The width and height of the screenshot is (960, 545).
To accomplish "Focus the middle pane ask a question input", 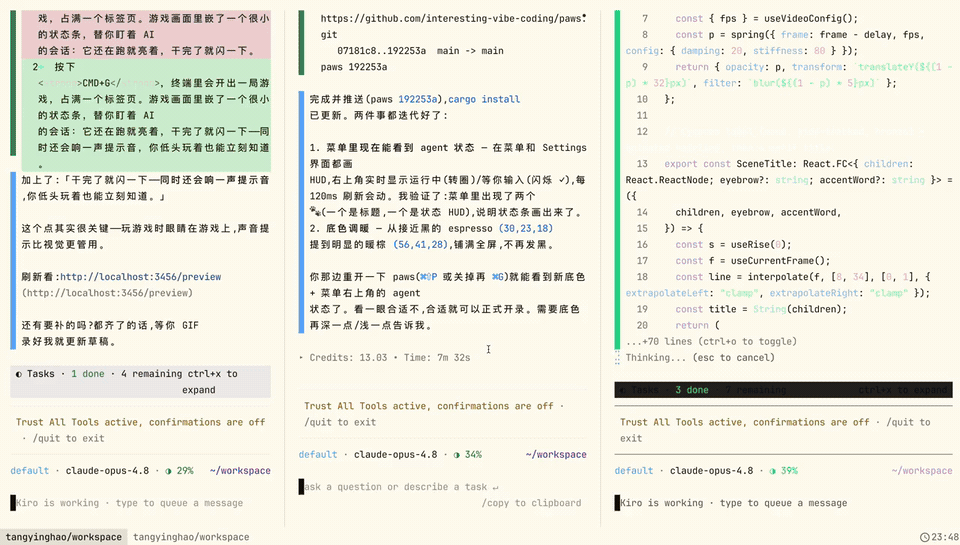I will click(442, 487).
